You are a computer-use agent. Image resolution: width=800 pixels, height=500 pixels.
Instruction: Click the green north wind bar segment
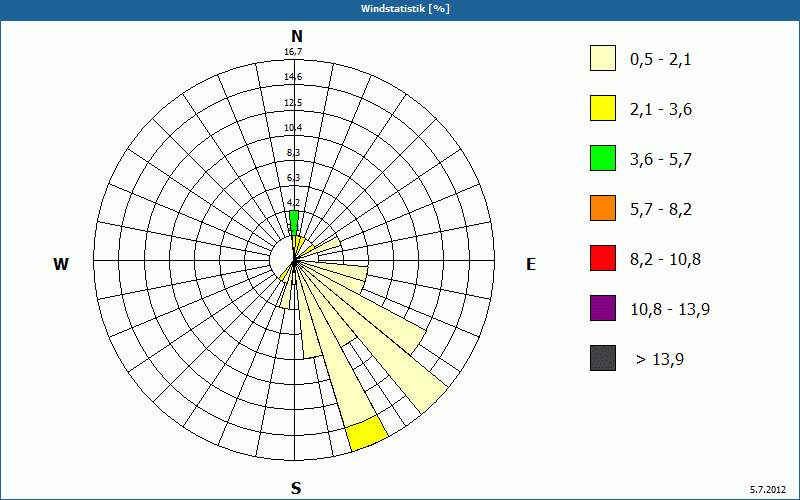(294, 223)
